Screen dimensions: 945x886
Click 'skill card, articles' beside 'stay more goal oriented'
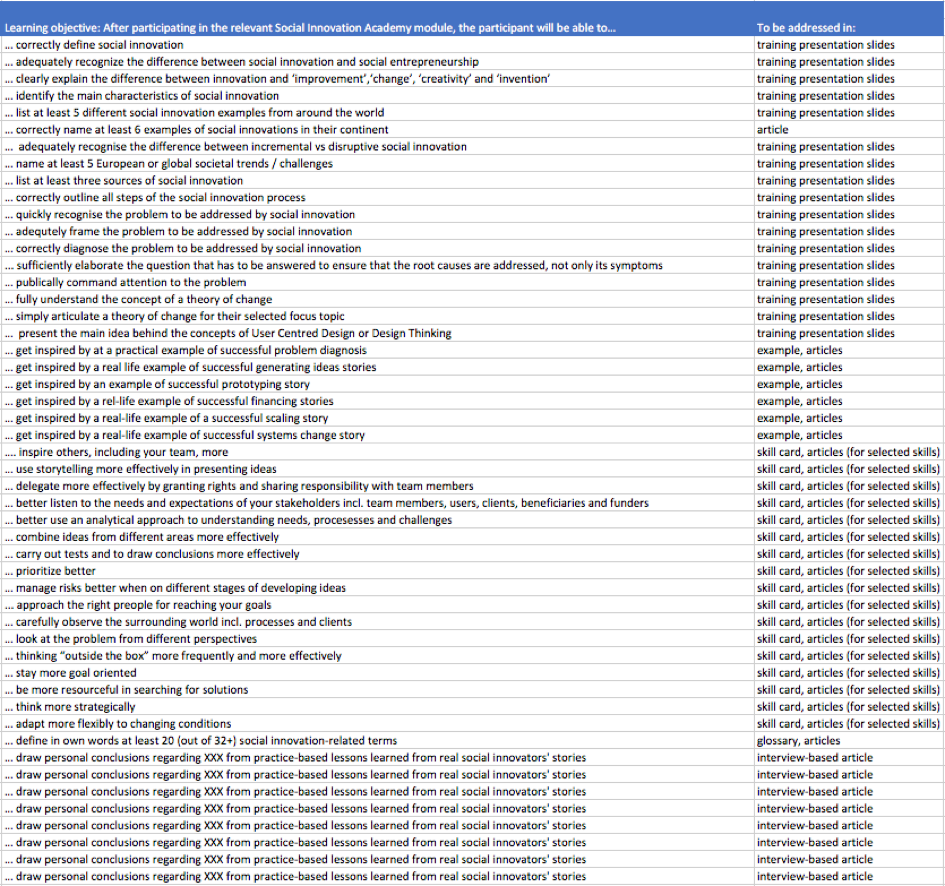pos(849,673)
